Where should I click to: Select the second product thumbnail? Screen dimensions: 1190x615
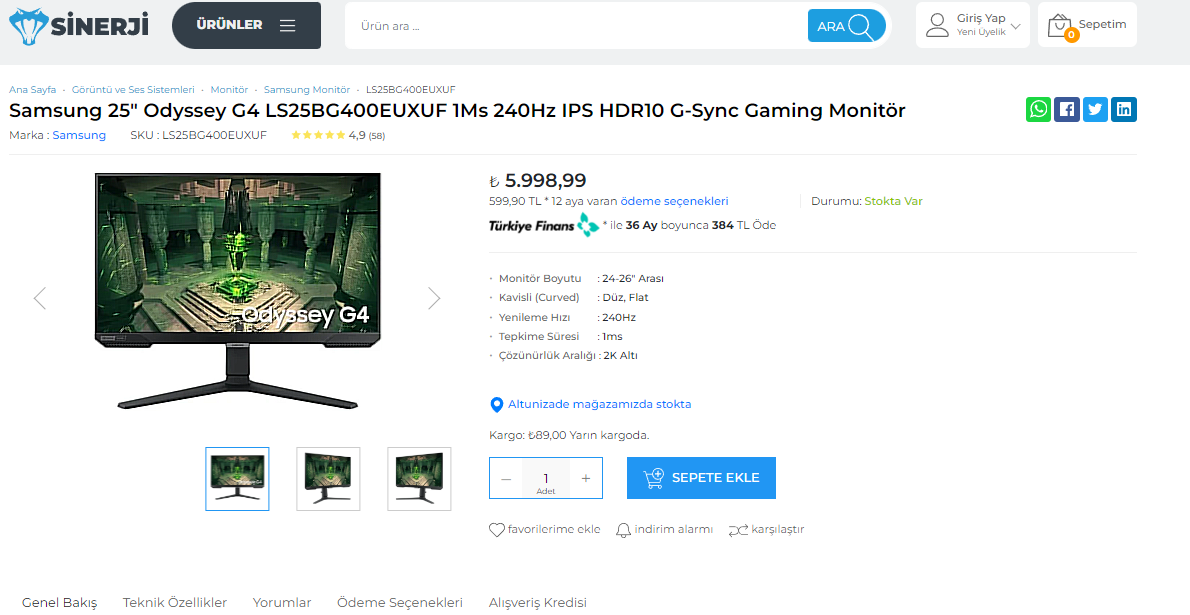(328, 478)
